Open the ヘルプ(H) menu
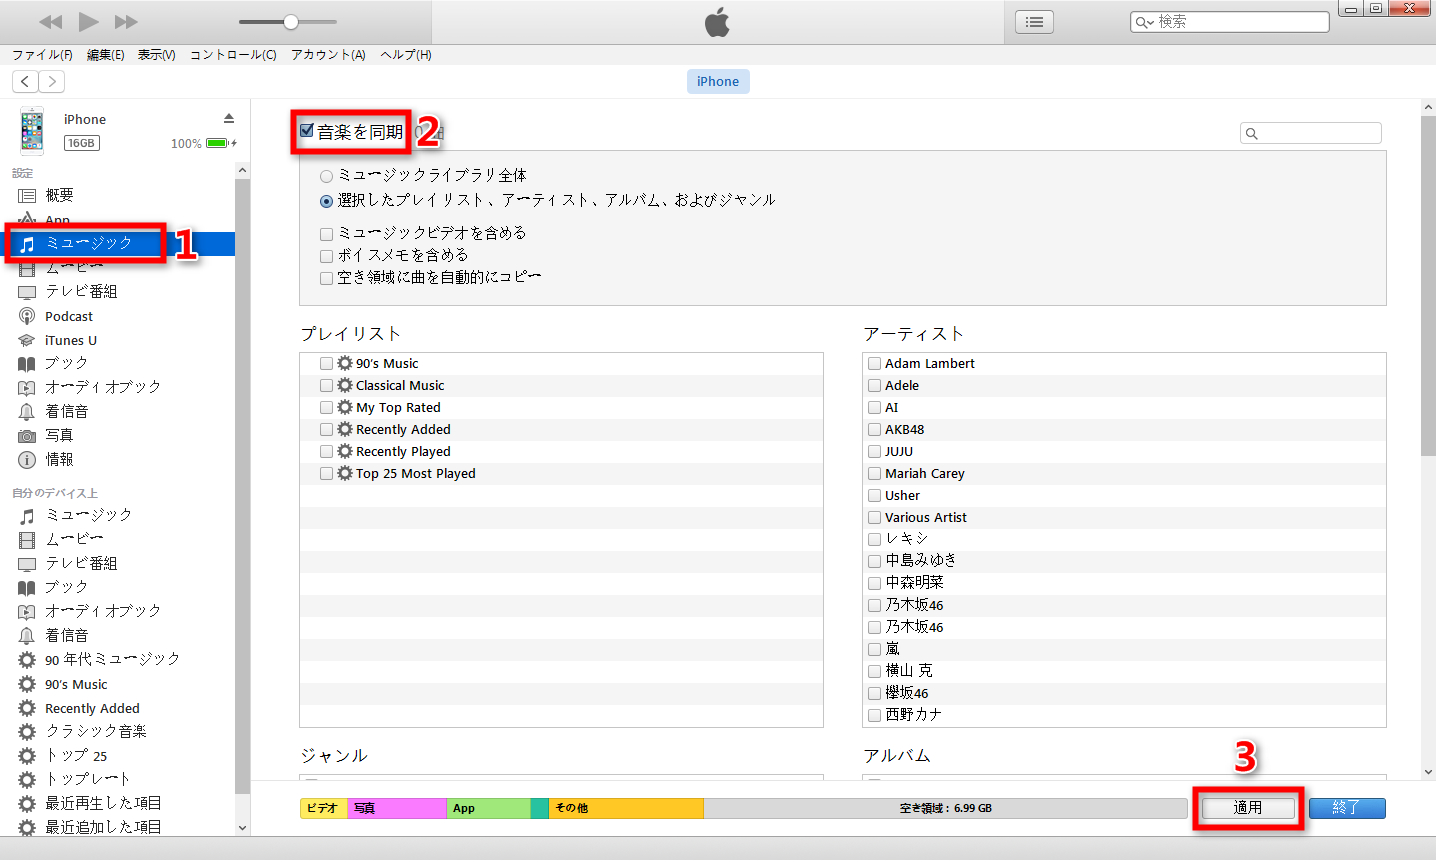Screen dimensions: 1436x860 pos(406,55)
